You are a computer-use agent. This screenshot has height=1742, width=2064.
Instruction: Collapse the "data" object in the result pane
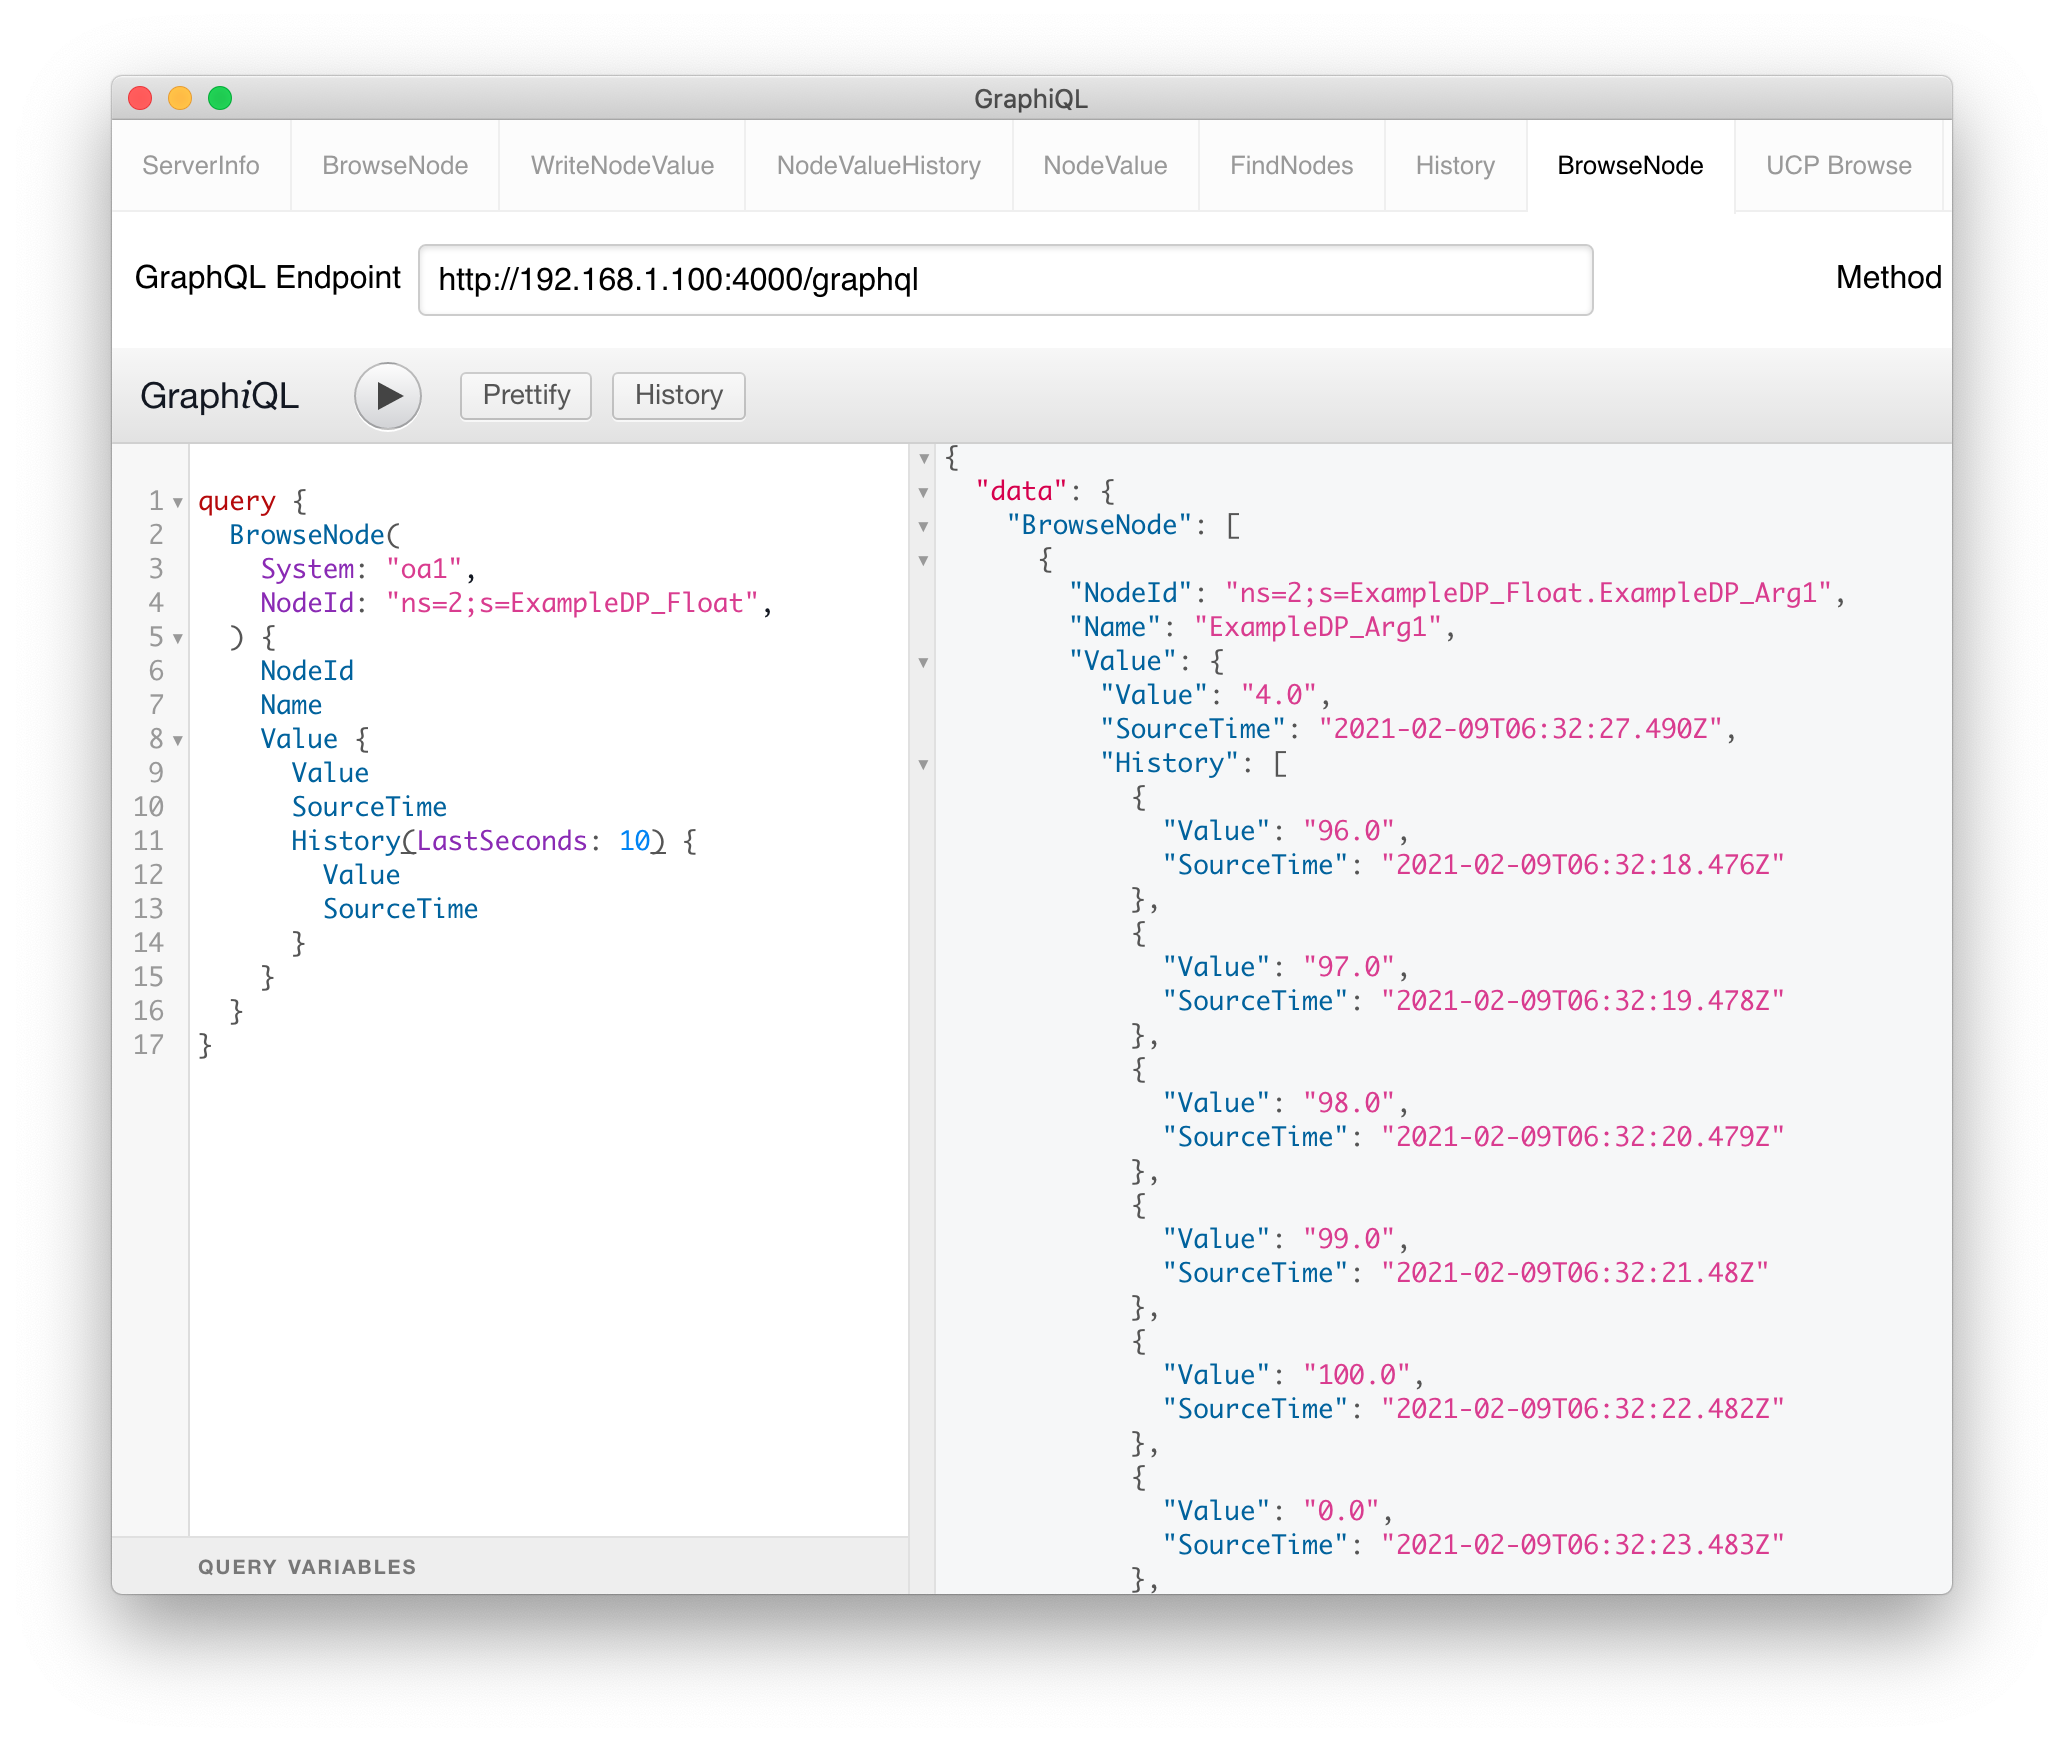point(924,493)
